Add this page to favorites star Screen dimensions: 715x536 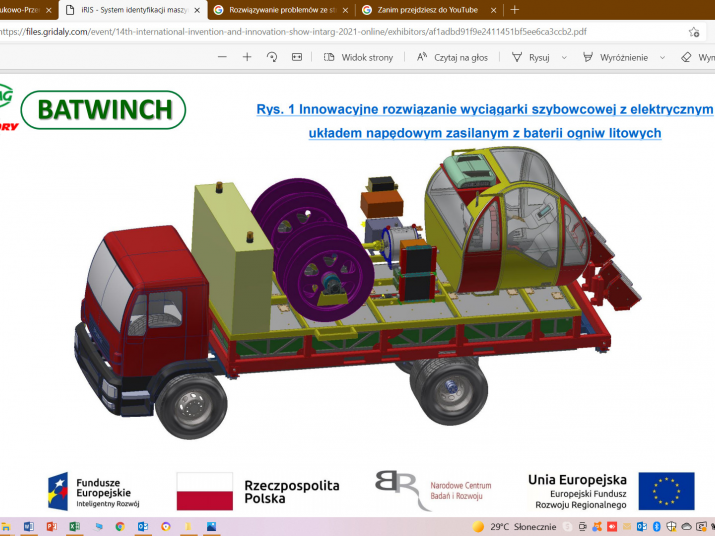(x=694, y=31)
